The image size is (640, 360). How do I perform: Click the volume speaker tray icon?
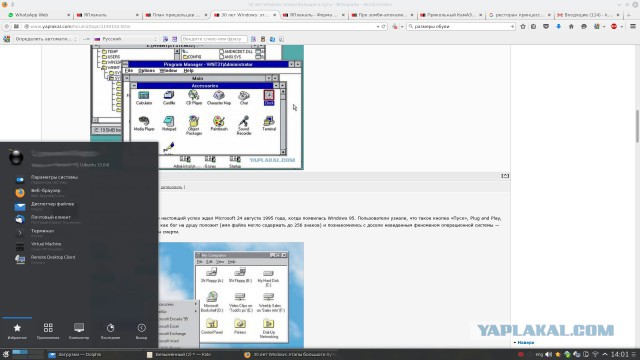click(x=549, y=354)
